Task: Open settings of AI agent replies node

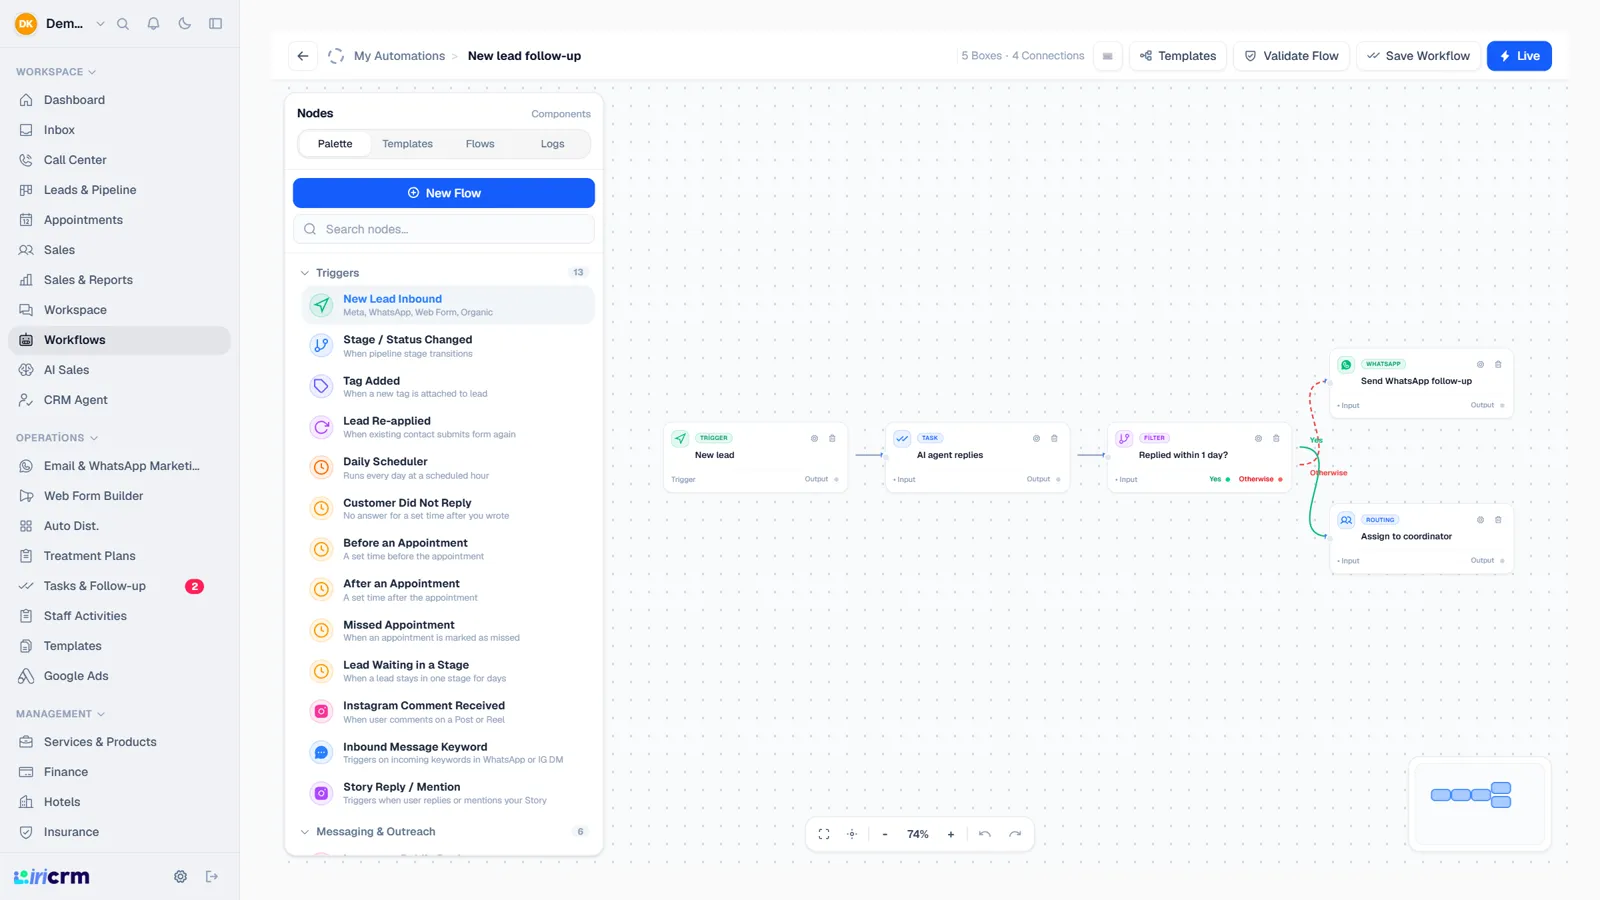Action: [x=1036, y=438]
